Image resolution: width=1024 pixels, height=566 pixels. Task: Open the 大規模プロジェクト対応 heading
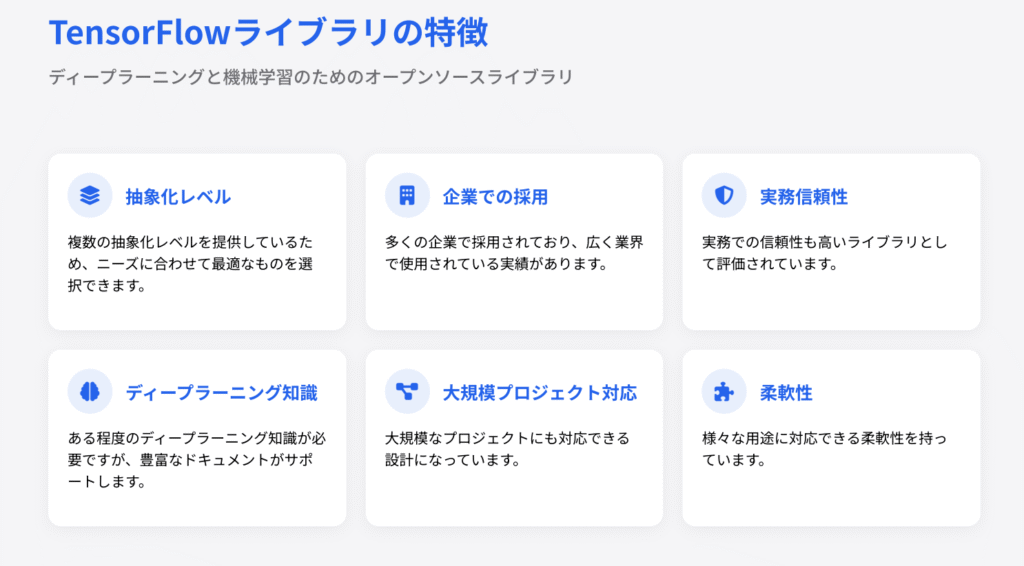tap(539, 392)
